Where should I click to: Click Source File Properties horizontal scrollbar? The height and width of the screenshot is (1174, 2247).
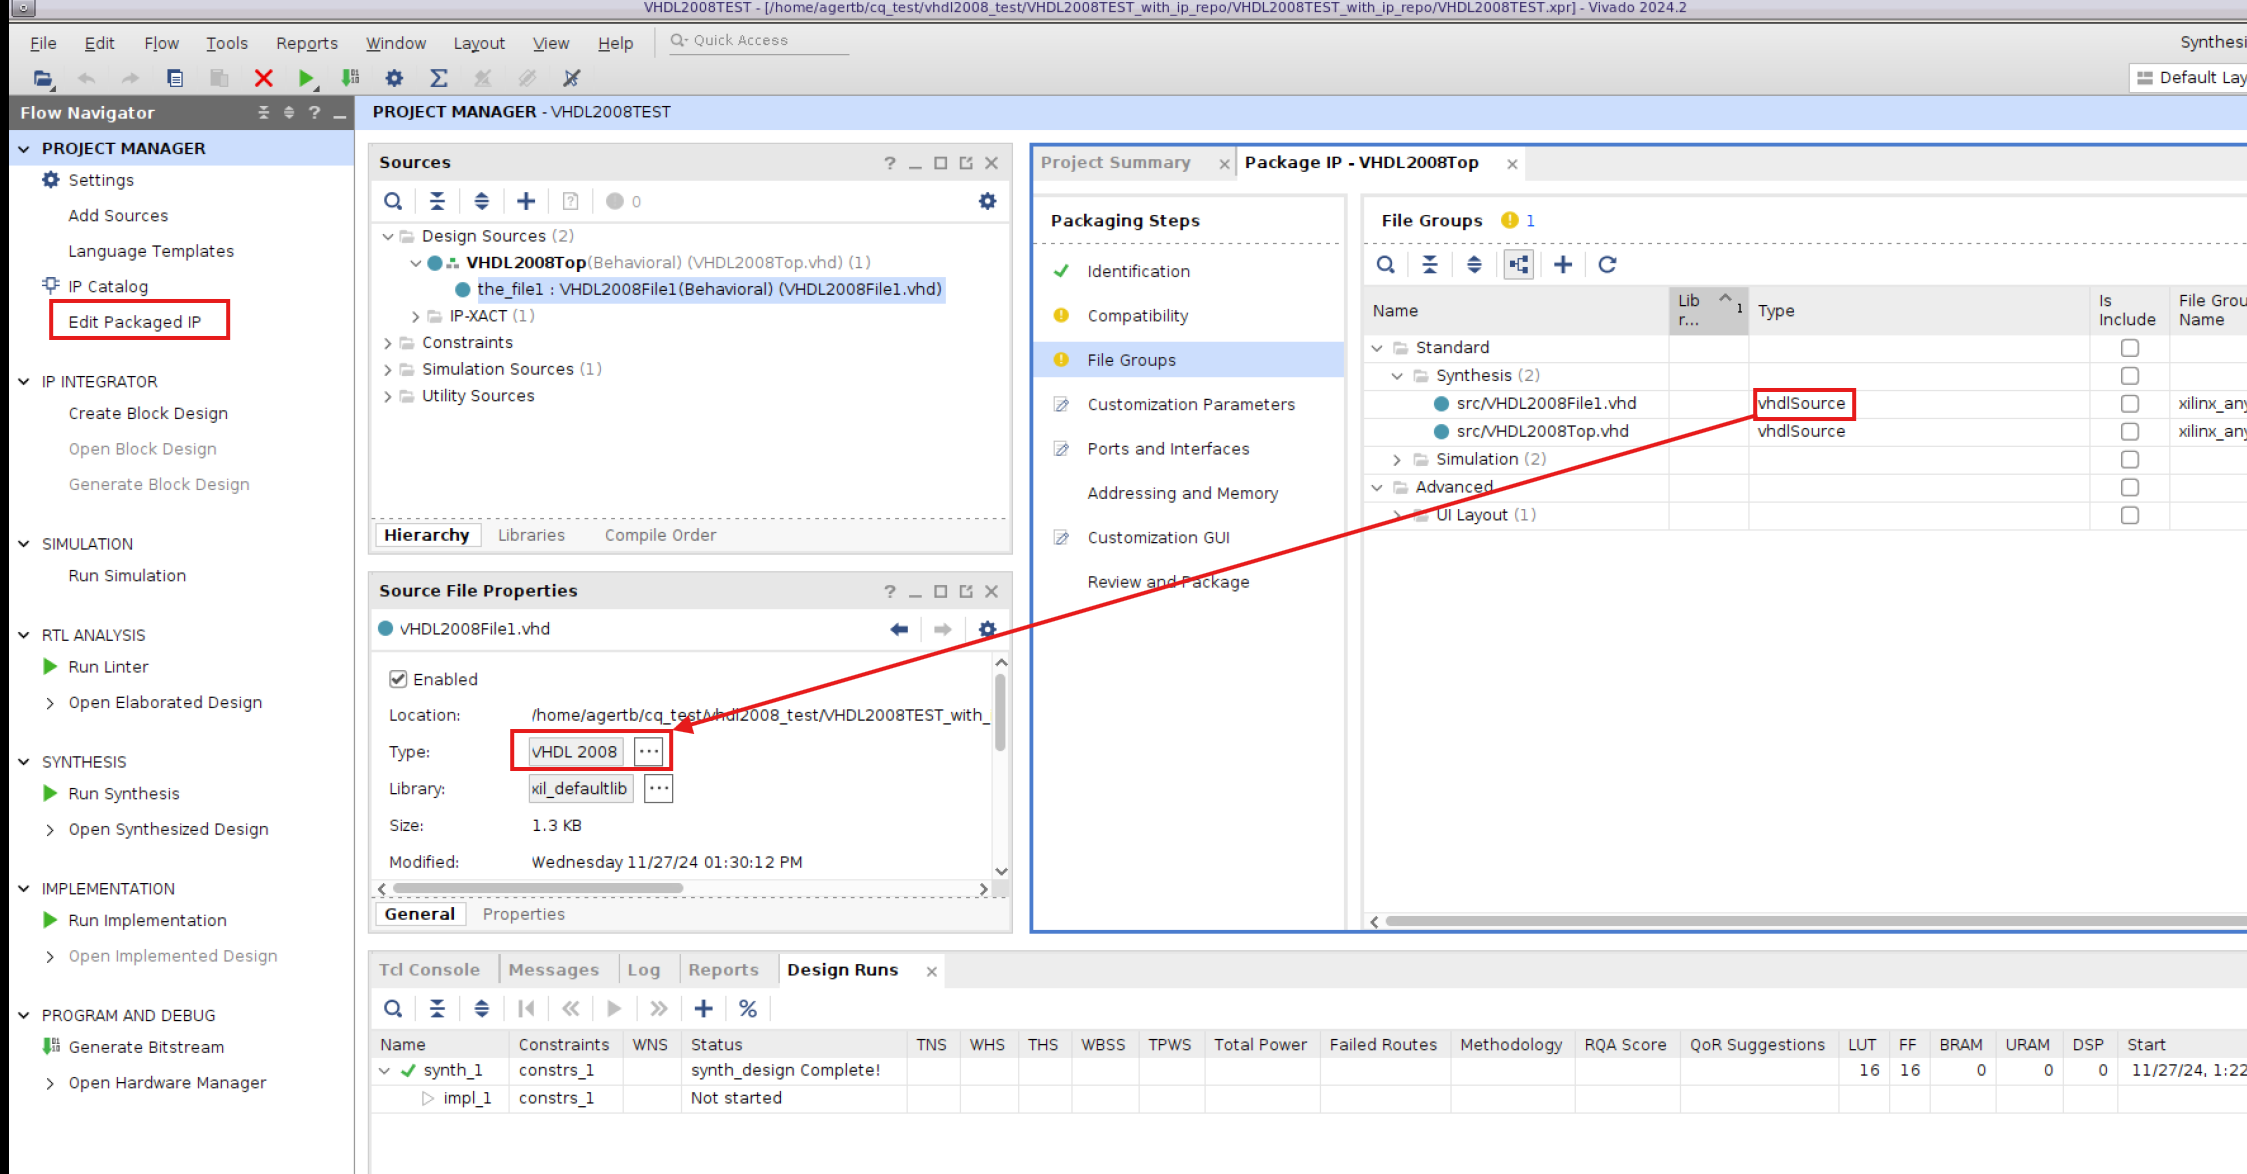[x=538, y=888]
